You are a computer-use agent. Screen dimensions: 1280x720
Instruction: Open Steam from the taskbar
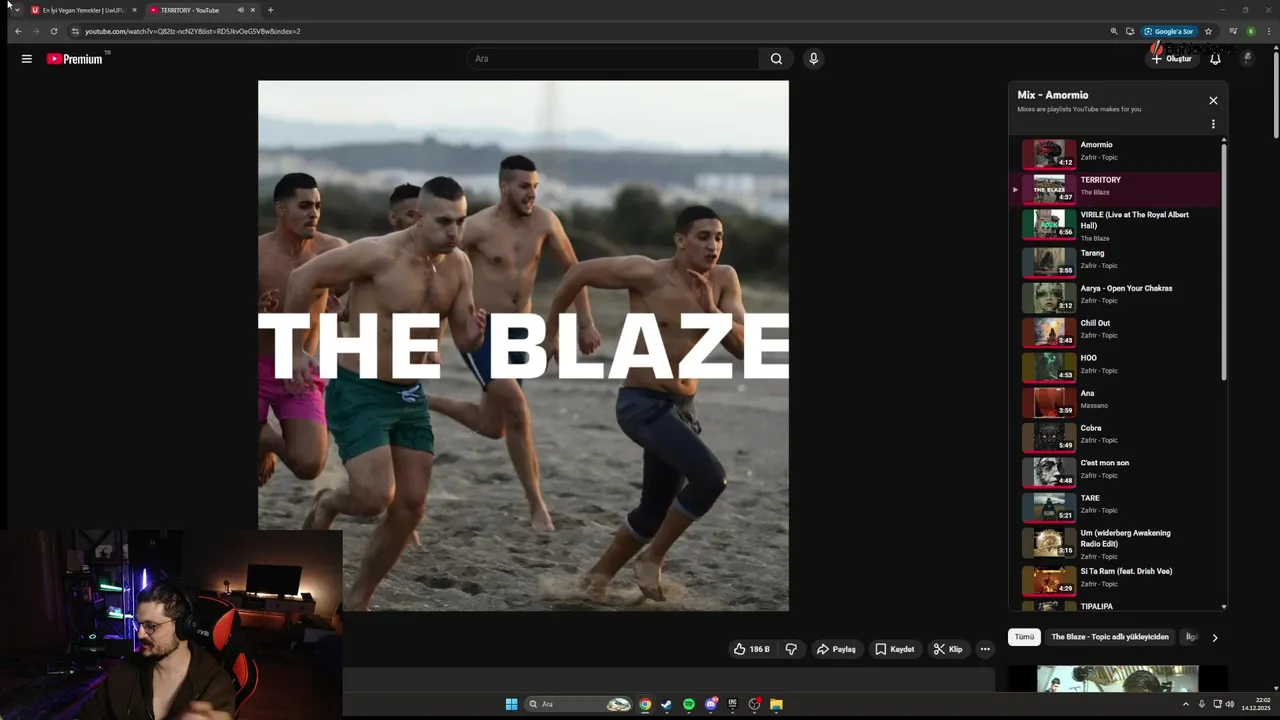[x=667, y=704]
